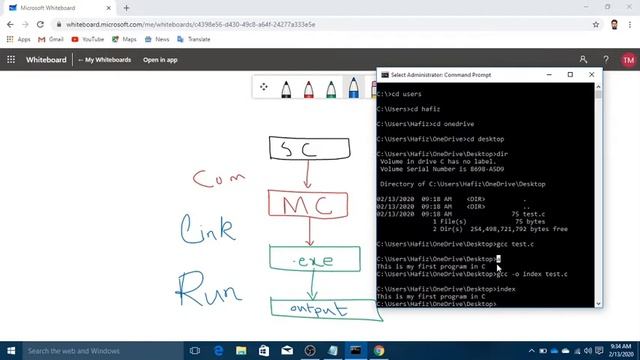640x360 pixels.
Task: Open the Translate bookmark
Action: (x=194, y=39)
